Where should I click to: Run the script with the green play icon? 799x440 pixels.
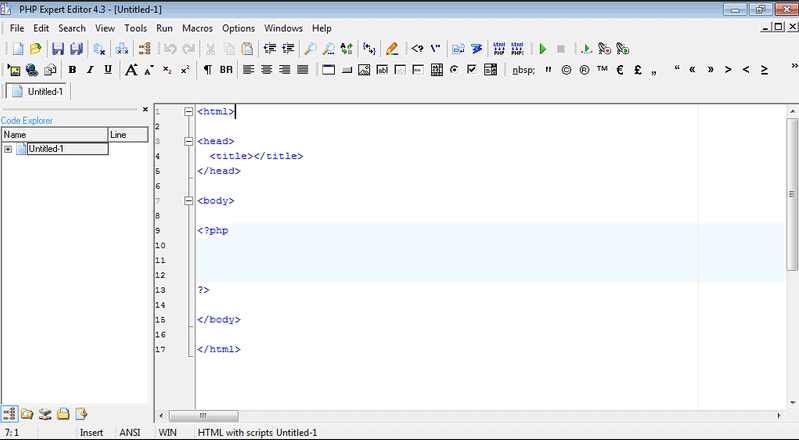[x=543, y=49]
